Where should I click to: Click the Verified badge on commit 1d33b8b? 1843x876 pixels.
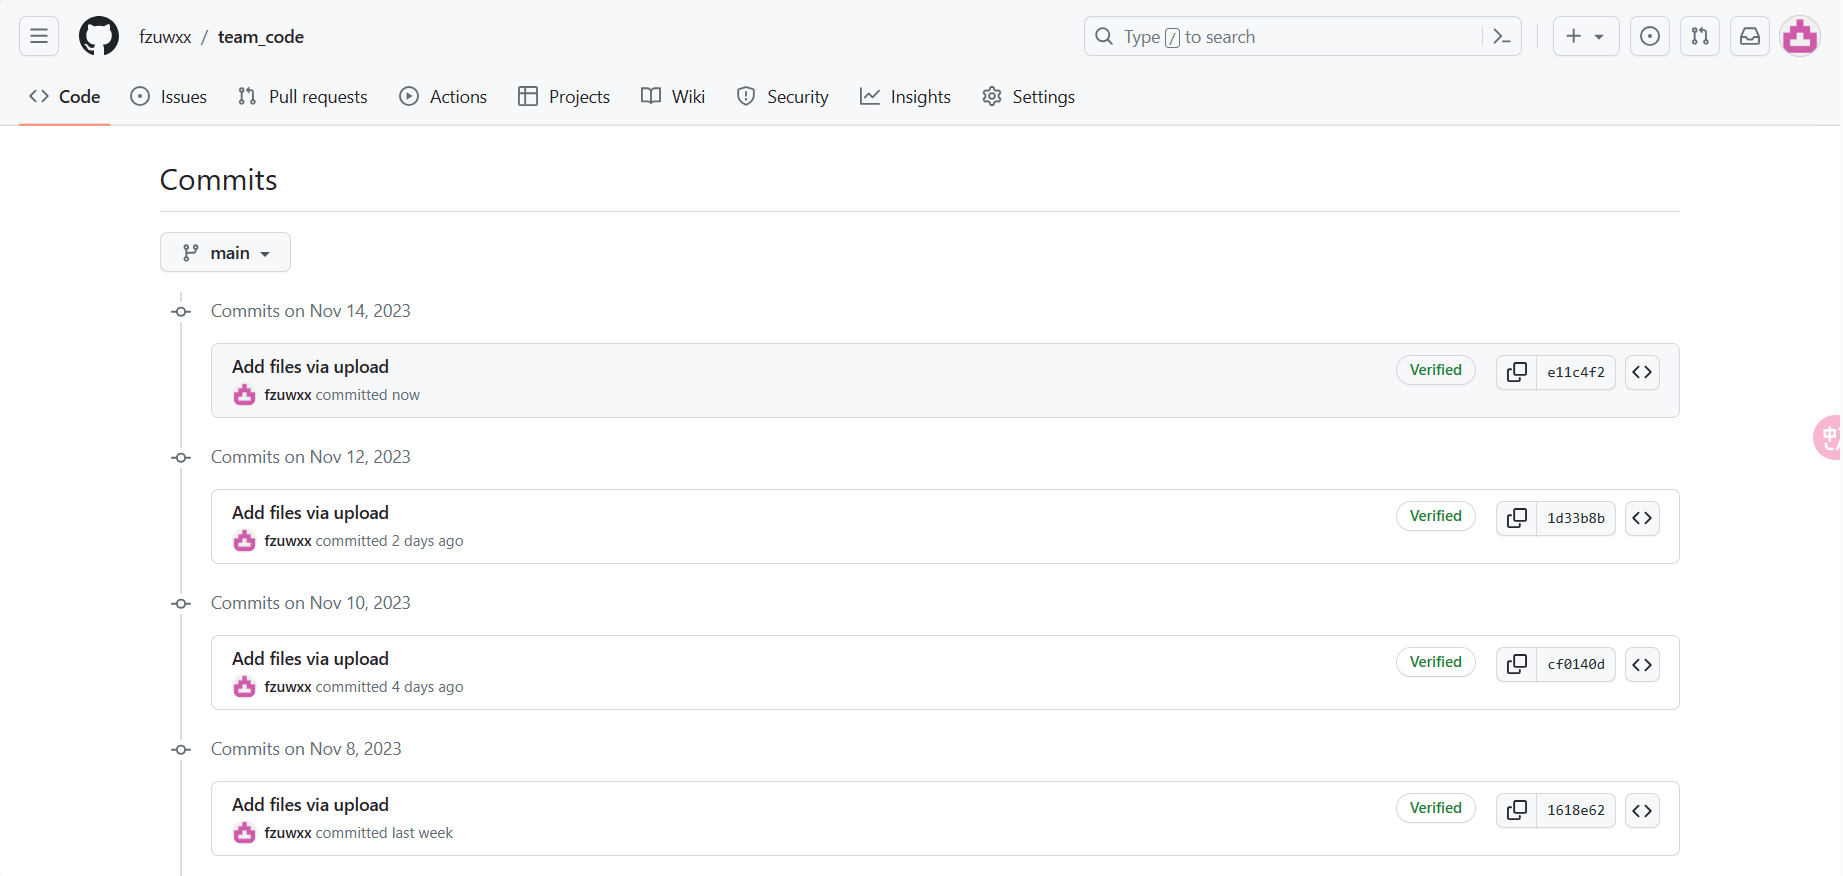(x=1435, y=516)
